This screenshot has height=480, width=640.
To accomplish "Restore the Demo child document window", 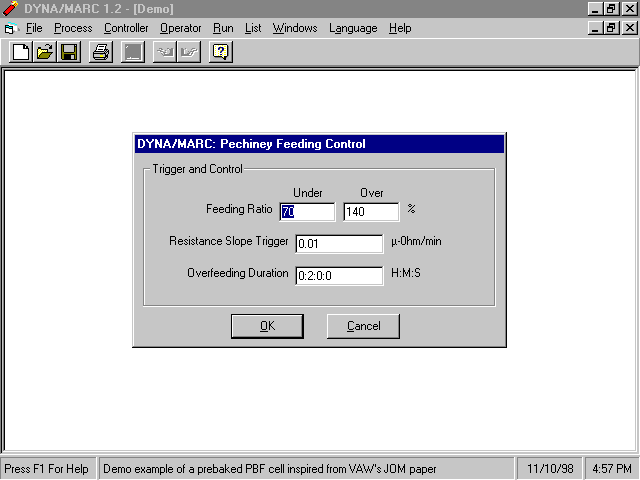I will coord(611,28).
